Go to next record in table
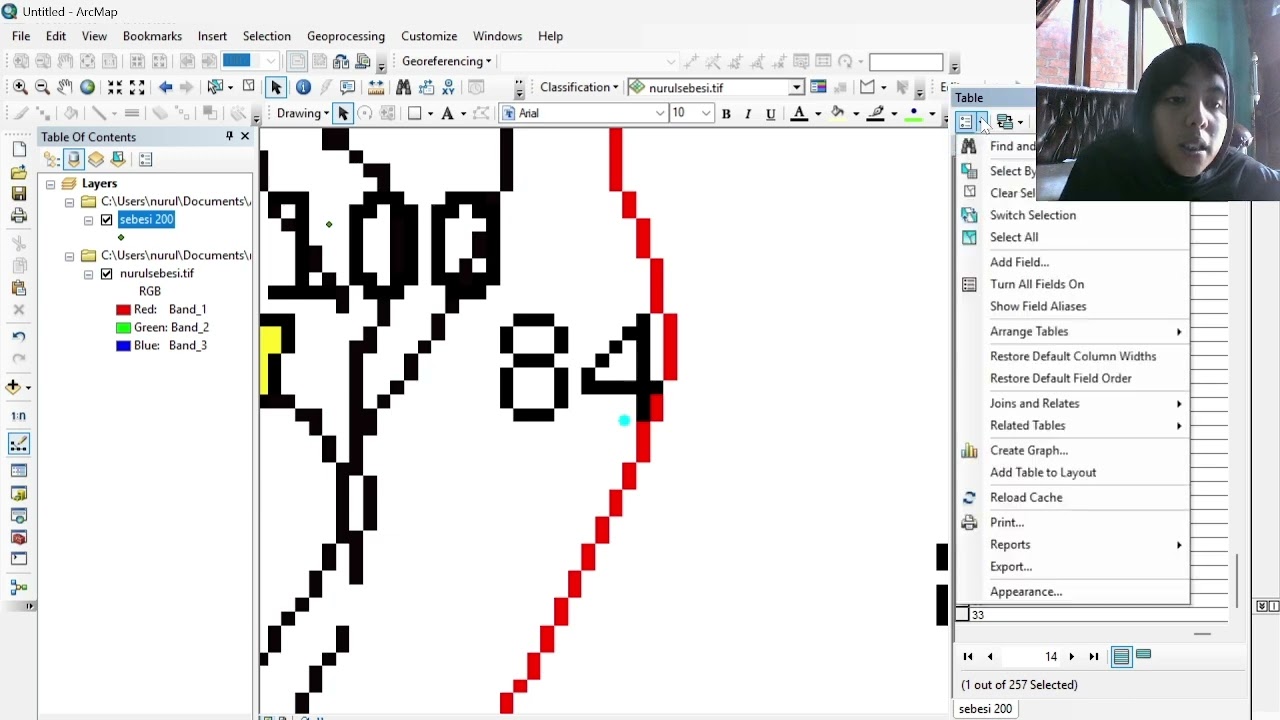 pos(1071,656)
